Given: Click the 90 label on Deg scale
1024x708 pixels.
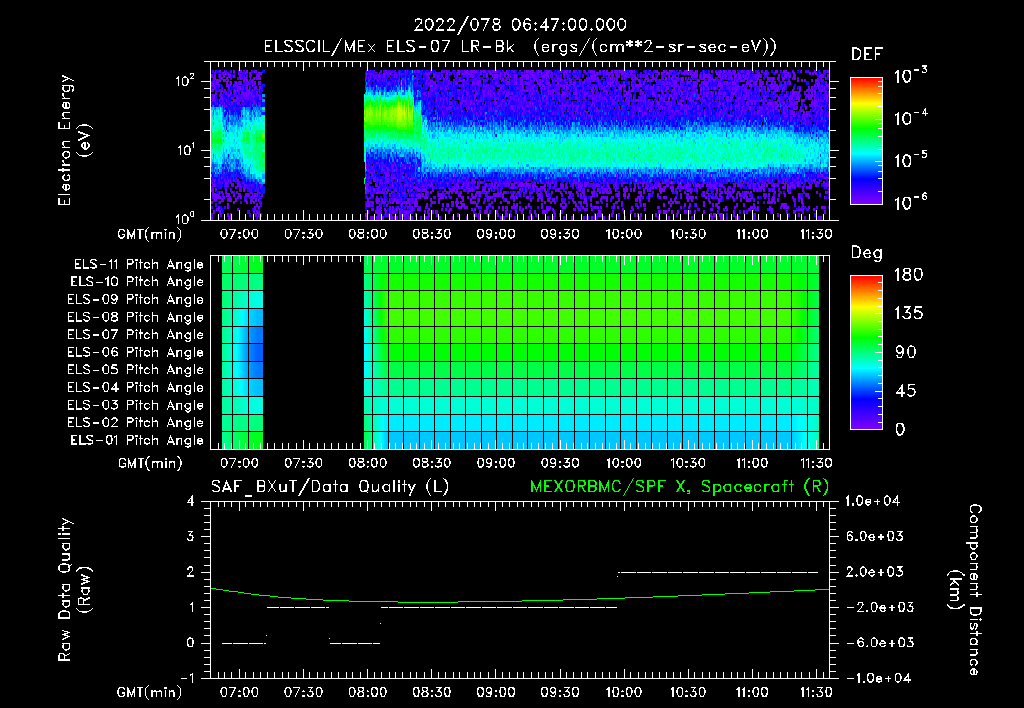Looking at the screenshot, I should tap(906, 352).
